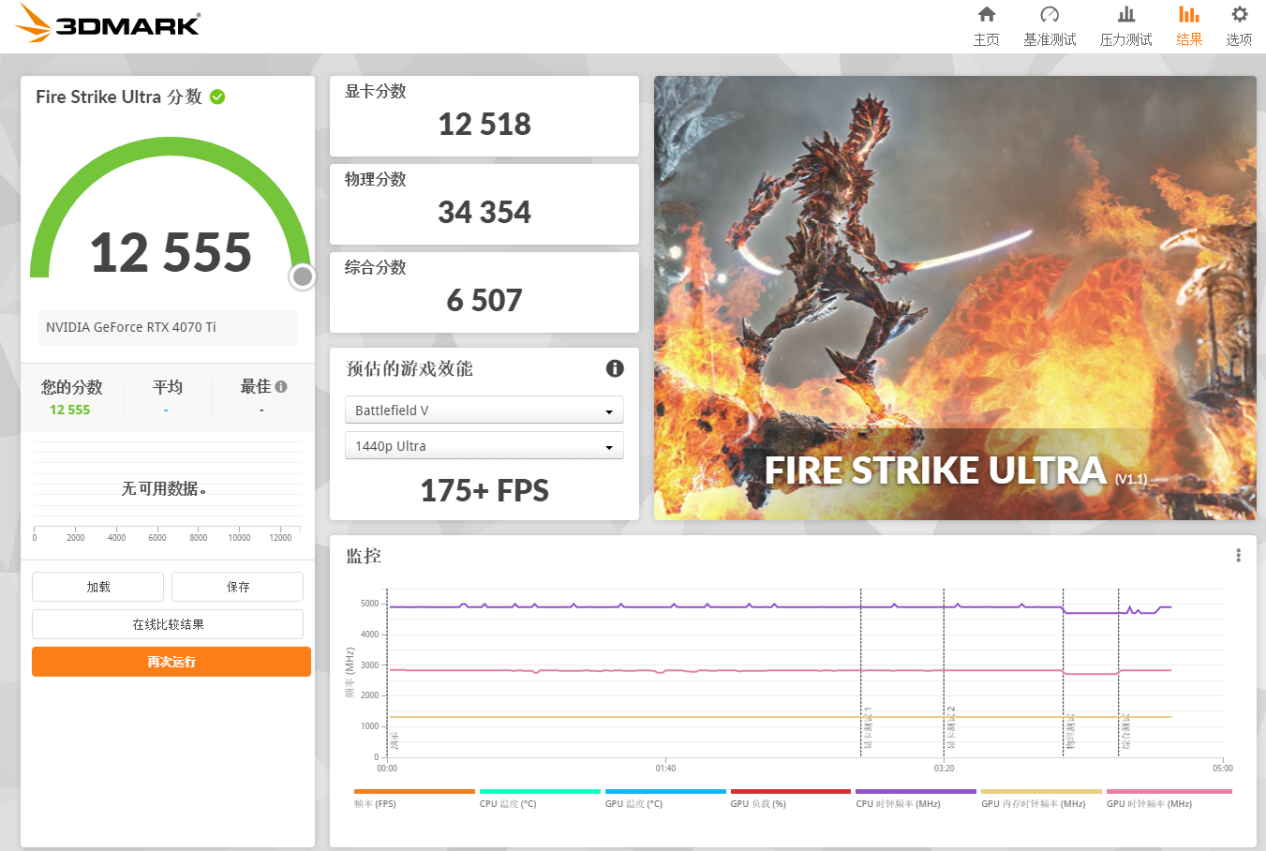Click the grey score gauge knob
This screenshot has width=1266, height=851.
coord(302,277)
